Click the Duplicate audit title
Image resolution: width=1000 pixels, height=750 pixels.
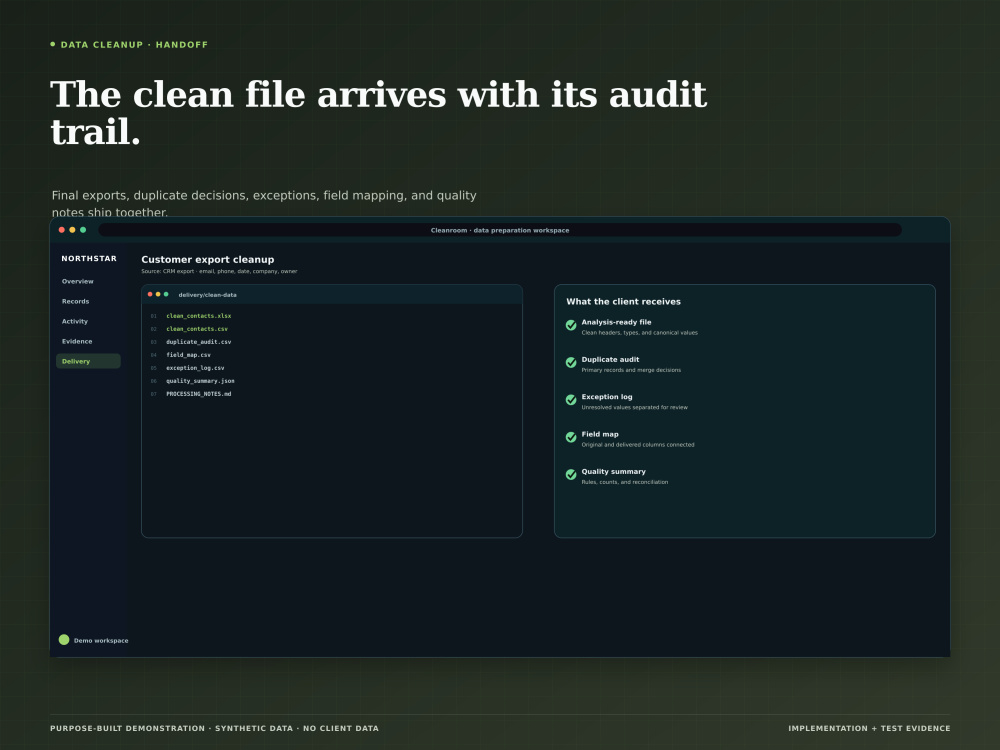(x=610, y=359)
